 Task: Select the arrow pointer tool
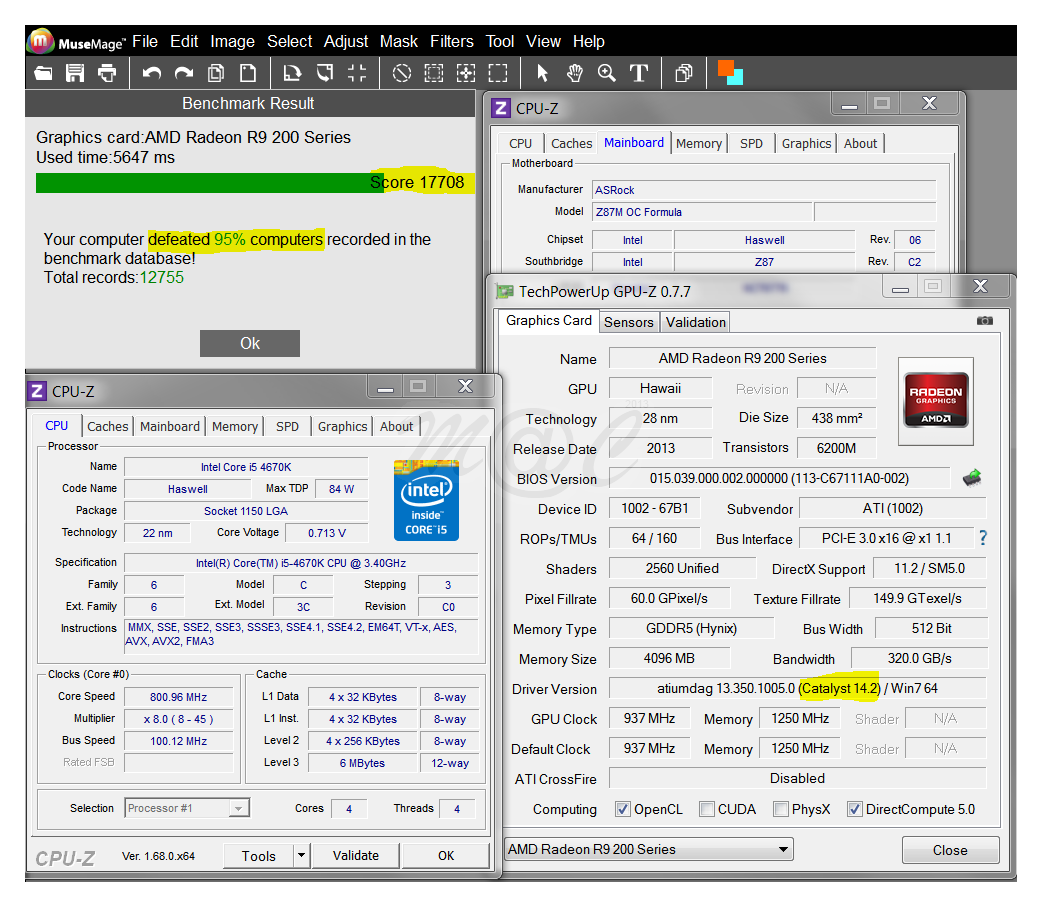click(542, 73)
